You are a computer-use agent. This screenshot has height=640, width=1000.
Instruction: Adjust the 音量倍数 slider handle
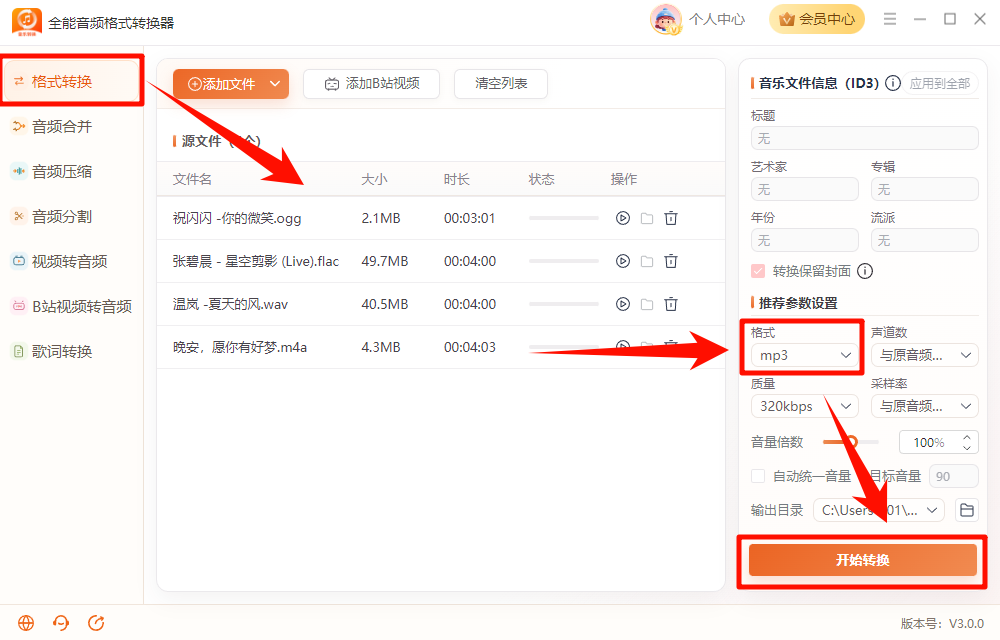[851, 442]
